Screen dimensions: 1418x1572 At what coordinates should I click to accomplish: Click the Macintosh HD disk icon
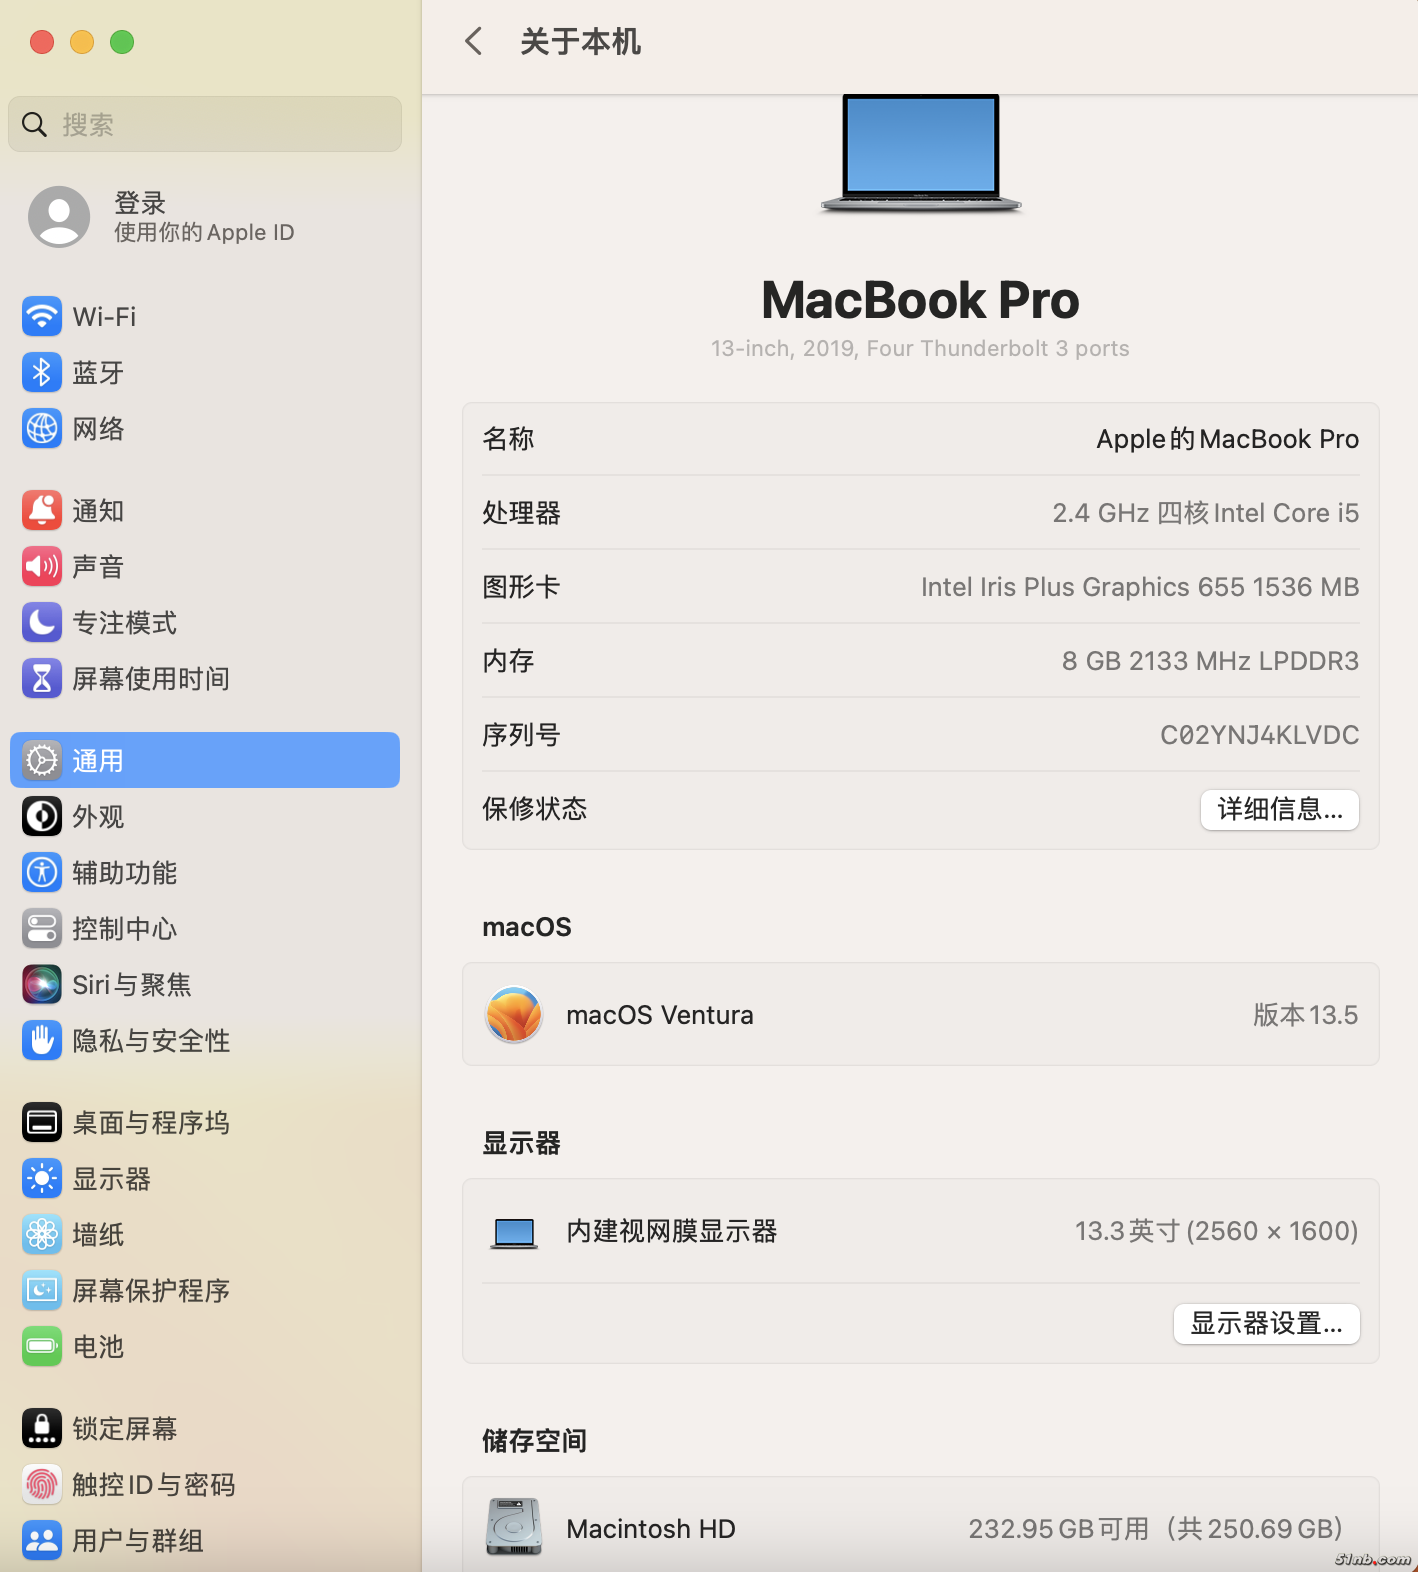(514, 1527)
